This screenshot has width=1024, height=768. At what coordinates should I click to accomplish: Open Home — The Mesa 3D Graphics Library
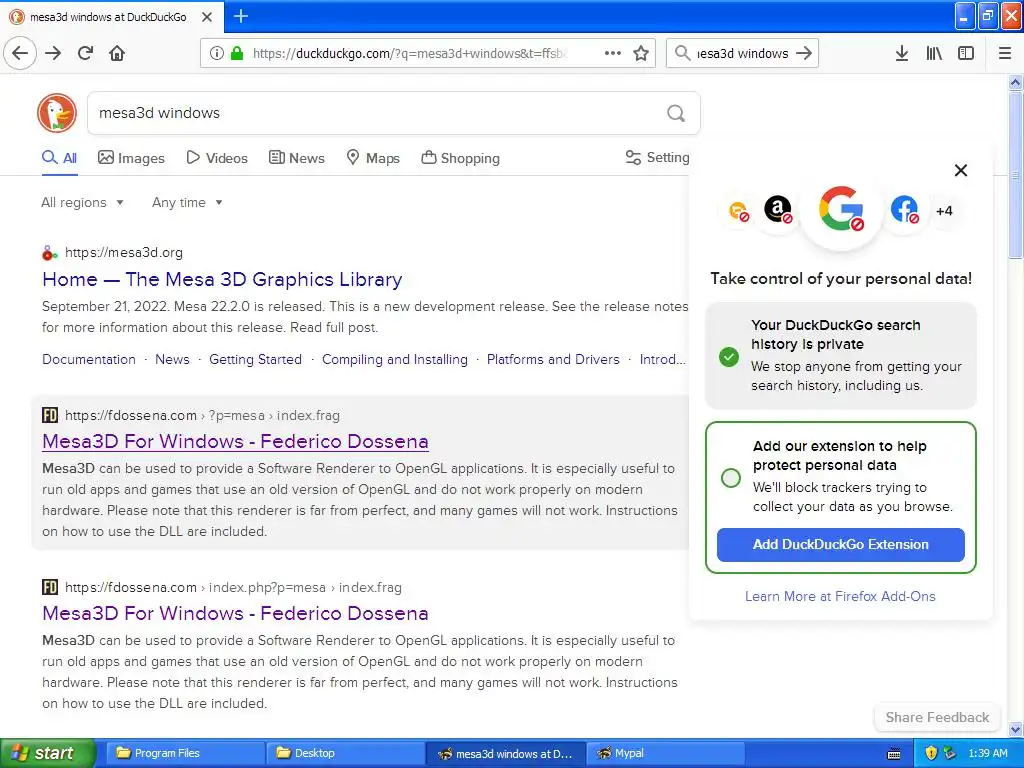tap(222, 280)
